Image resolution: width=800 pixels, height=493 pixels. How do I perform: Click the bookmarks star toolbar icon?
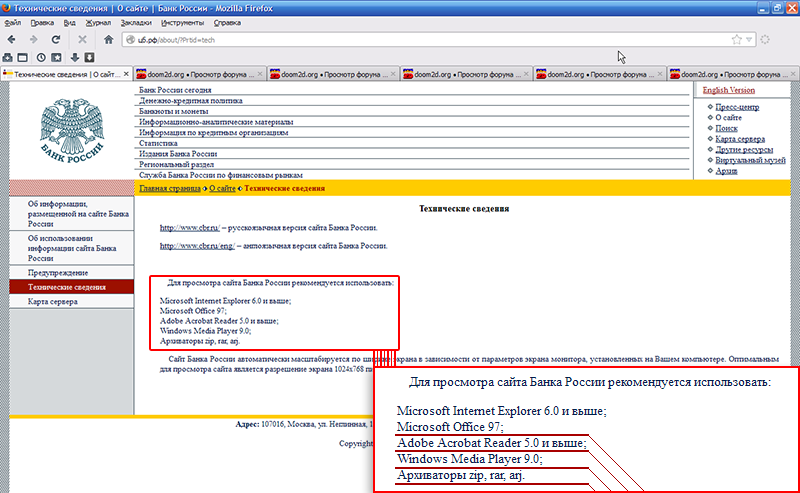pos(56,57)
